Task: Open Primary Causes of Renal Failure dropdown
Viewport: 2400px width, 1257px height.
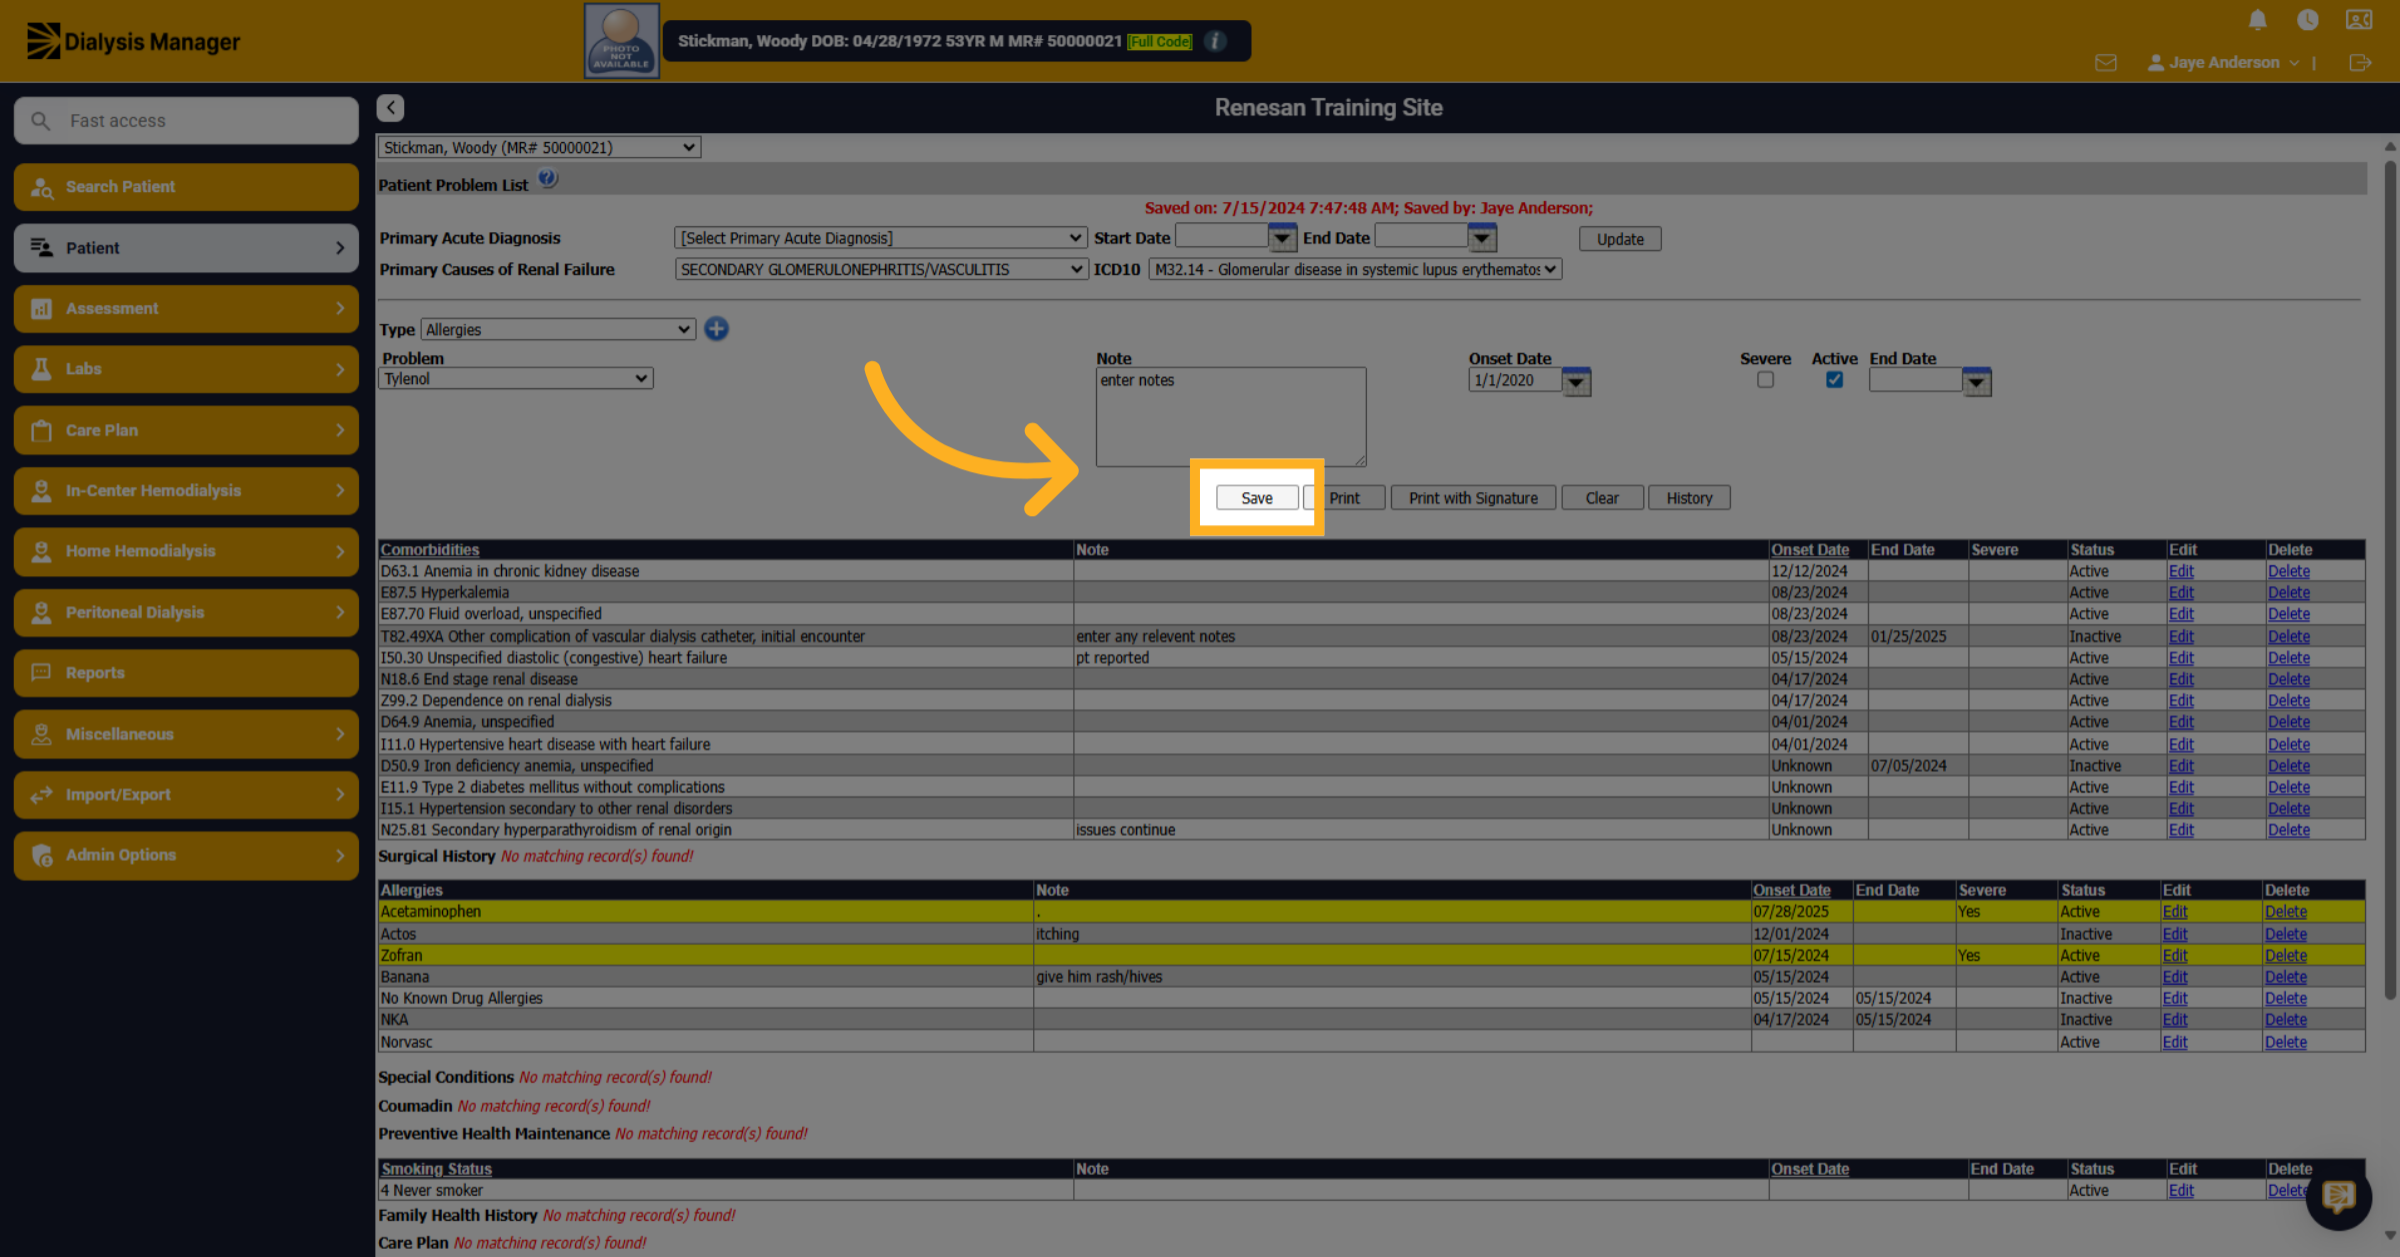Action: pos(880,270)
